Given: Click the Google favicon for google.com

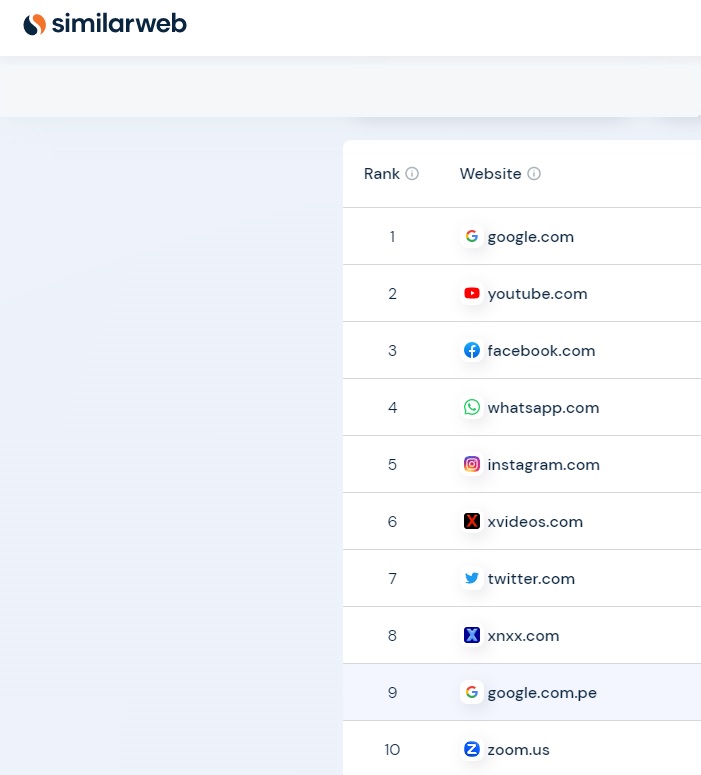Looking at the screenshot, I should (472, 236).
